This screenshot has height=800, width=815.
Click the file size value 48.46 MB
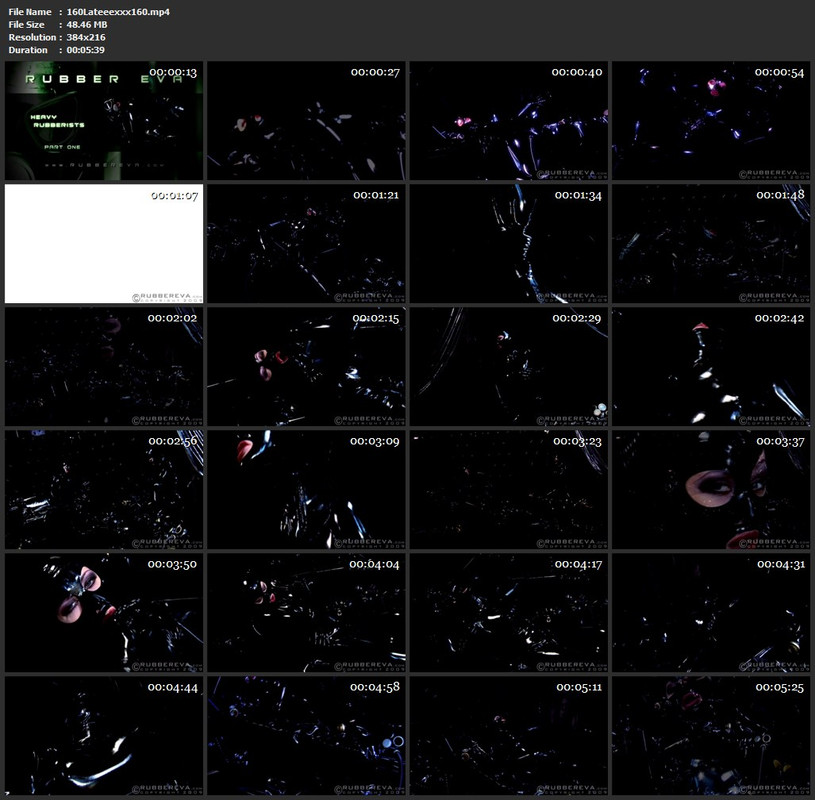(x=87, y=24)
